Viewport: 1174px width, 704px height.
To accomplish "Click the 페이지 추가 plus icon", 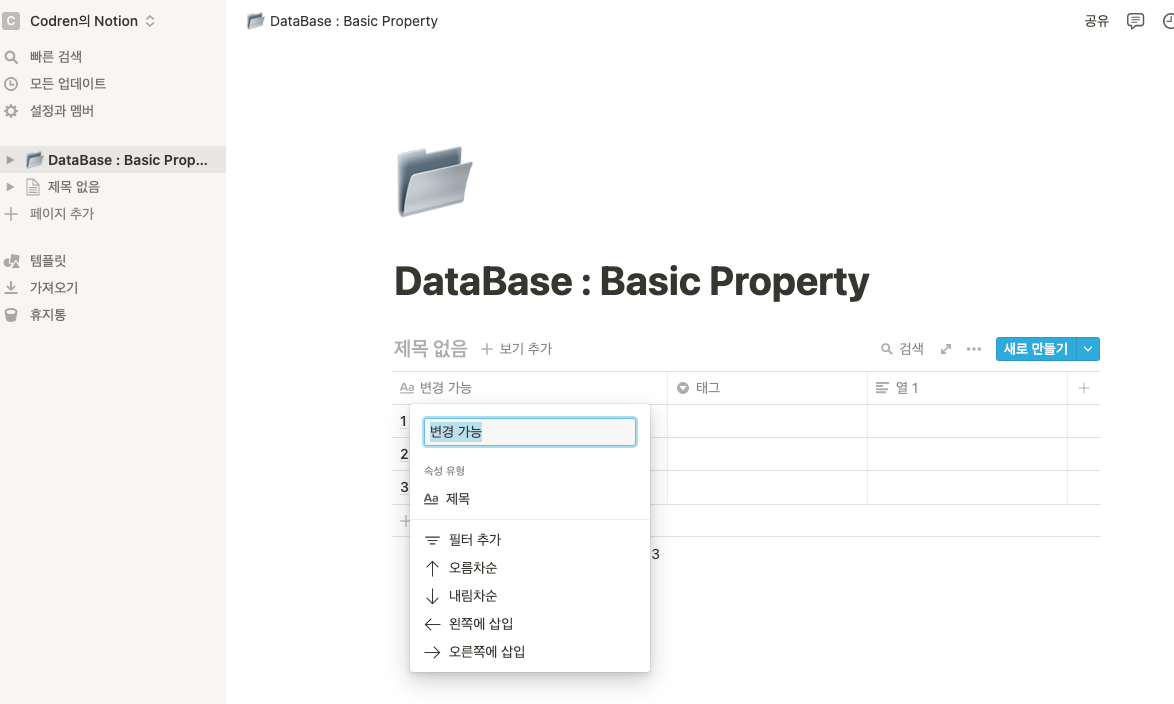I will 11,213.
